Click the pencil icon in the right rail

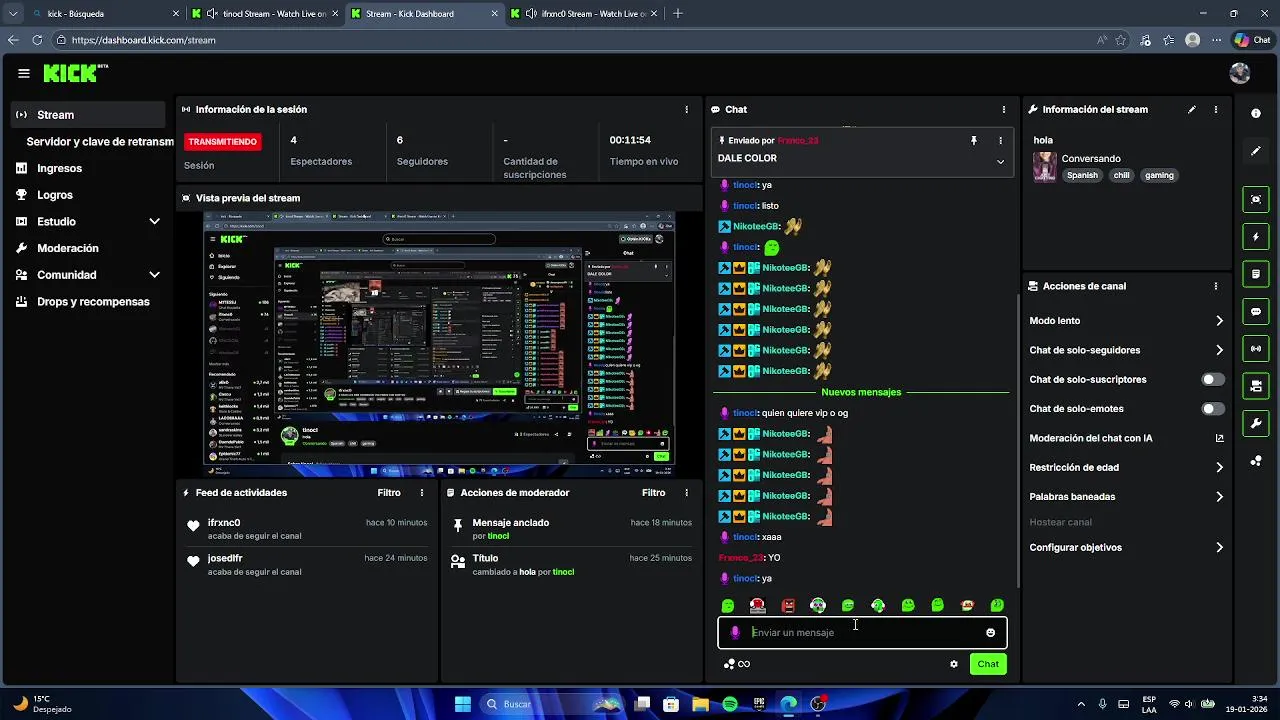pos(1256,151)
